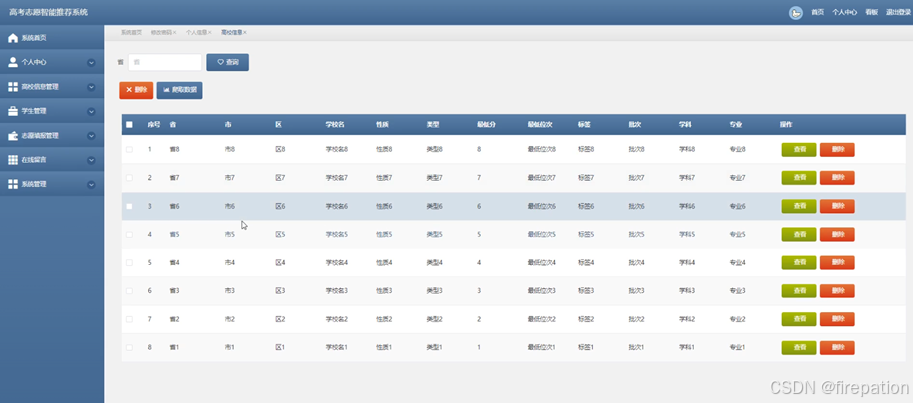Screen dimensions: 913x403
Task: Click cell 专业5
Action: click(x=737, y=235)
